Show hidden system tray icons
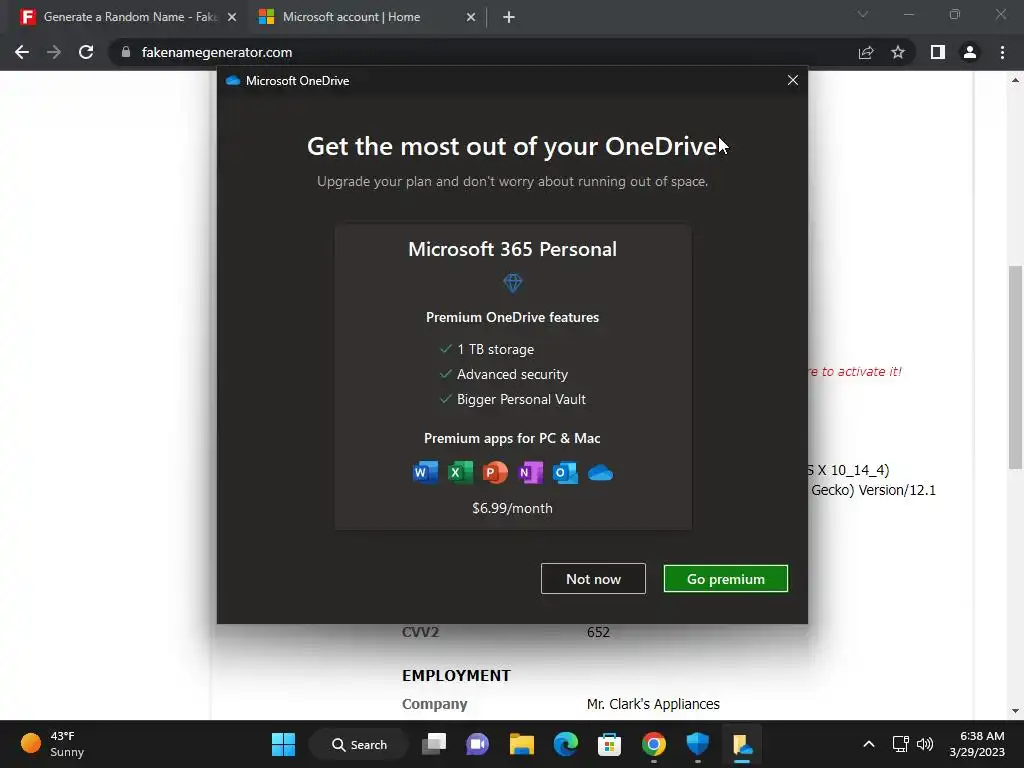1024x768 pixels. 869,744
